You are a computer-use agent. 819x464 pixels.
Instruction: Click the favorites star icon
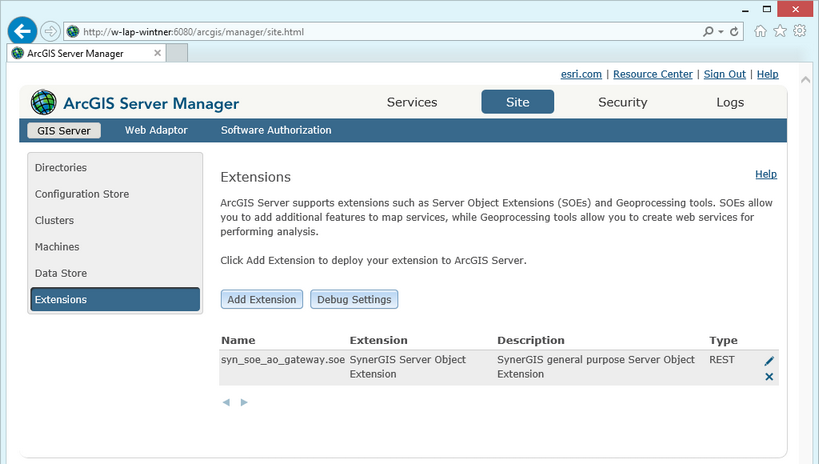781,31
